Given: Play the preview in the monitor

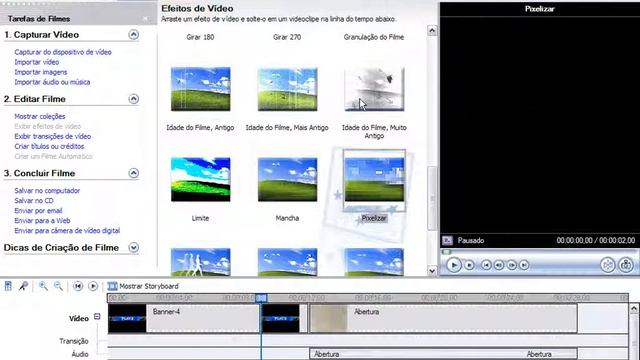Looking at the screenshot, I should coord(453,265).
